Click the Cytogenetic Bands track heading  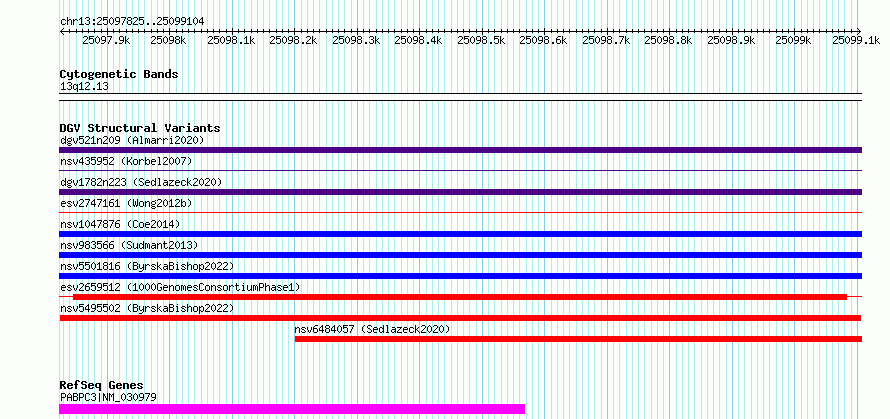click(x=119, y=74)
